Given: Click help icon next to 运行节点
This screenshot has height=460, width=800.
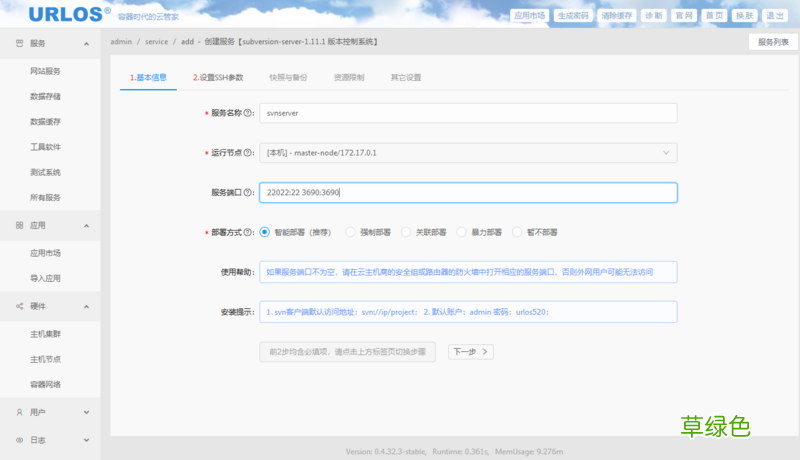Looking at the screenshot, I should point(247,152).
